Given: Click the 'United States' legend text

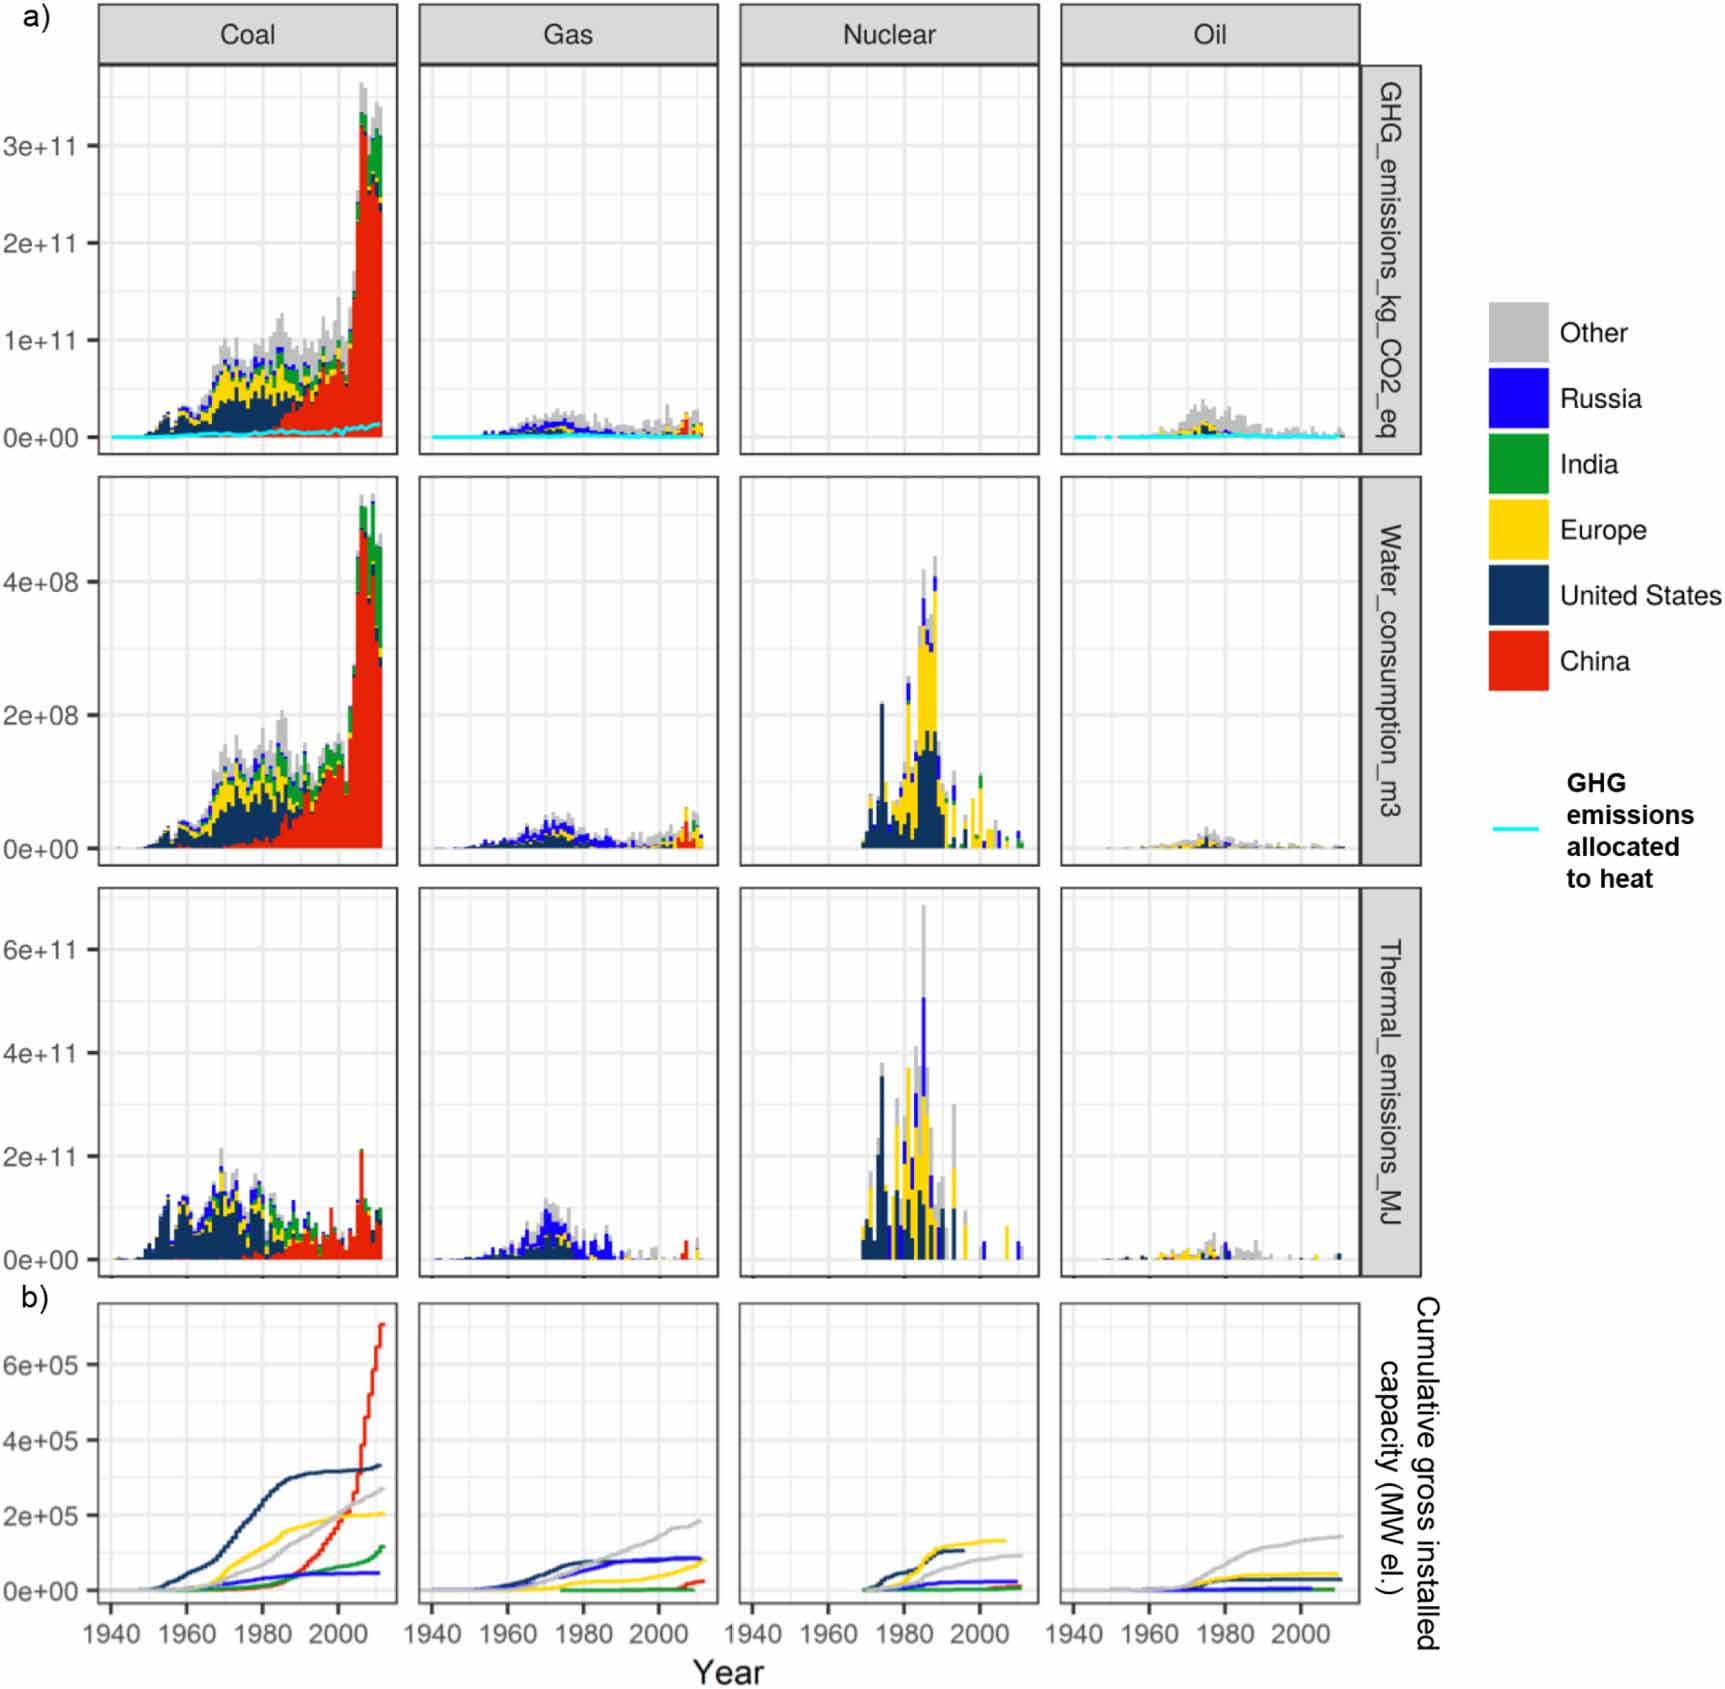Looking at the screenshot, I should [1640, 595].
